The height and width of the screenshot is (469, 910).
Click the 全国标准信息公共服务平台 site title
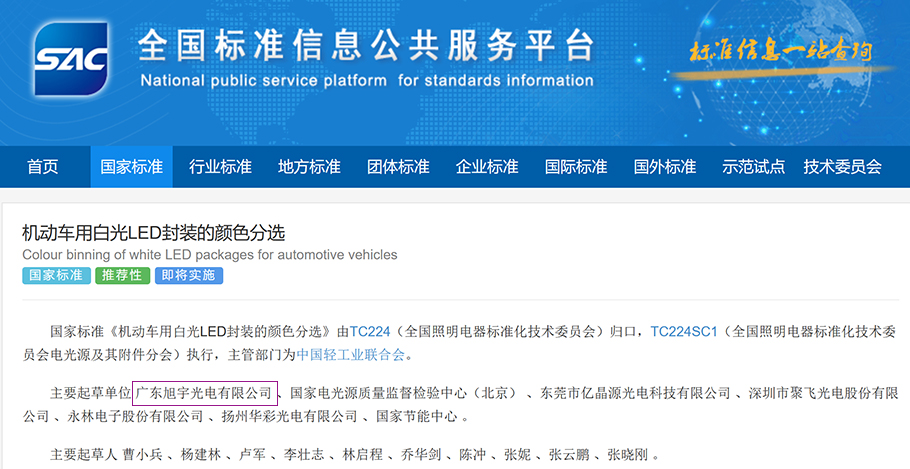click(365, 46)
